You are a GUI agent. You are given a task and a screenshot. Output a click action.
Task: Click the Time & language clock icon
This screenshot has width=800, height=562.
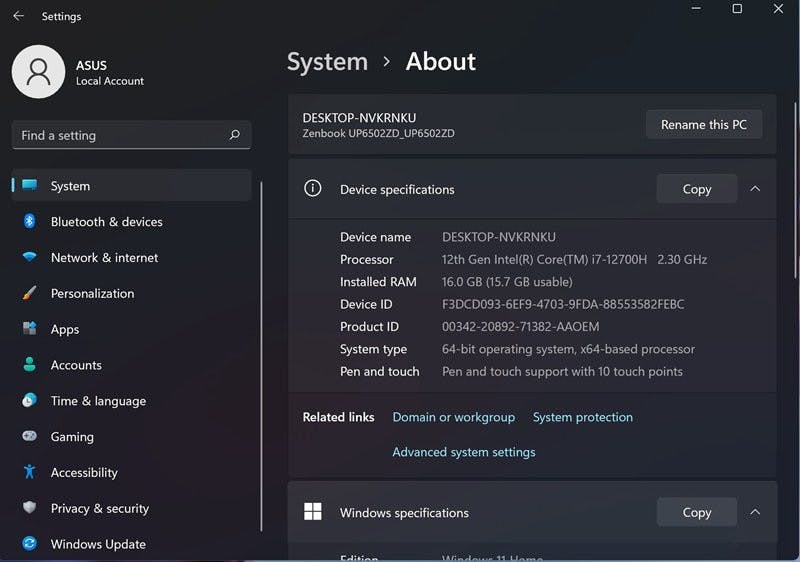pos(30,400)
